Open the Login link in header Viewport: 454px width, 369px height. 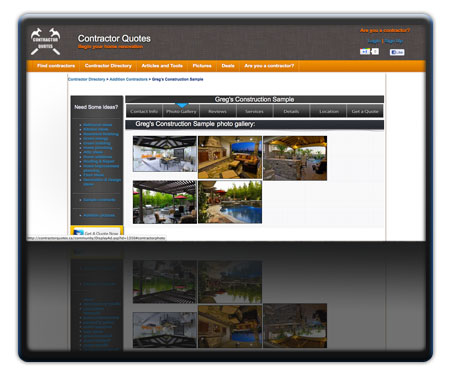[374, 41]
